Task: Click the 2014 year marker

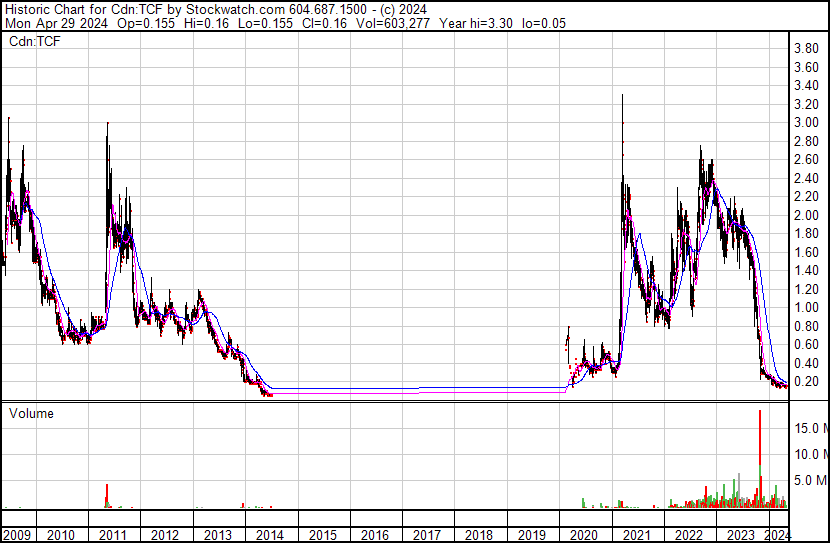Action: coord(270,535)
